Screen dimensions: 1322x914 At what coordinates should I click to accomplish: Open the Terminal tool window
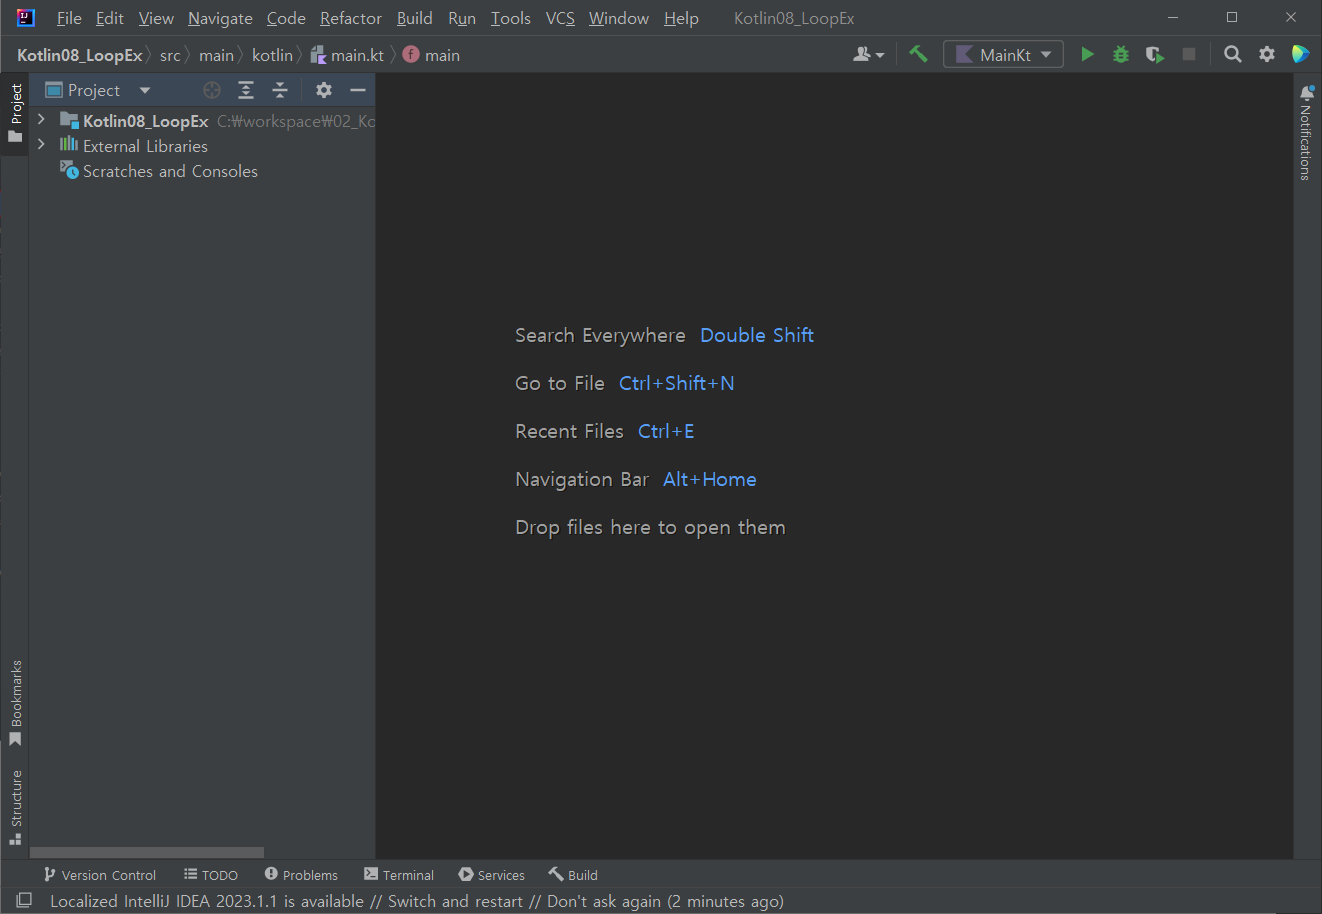399,875
